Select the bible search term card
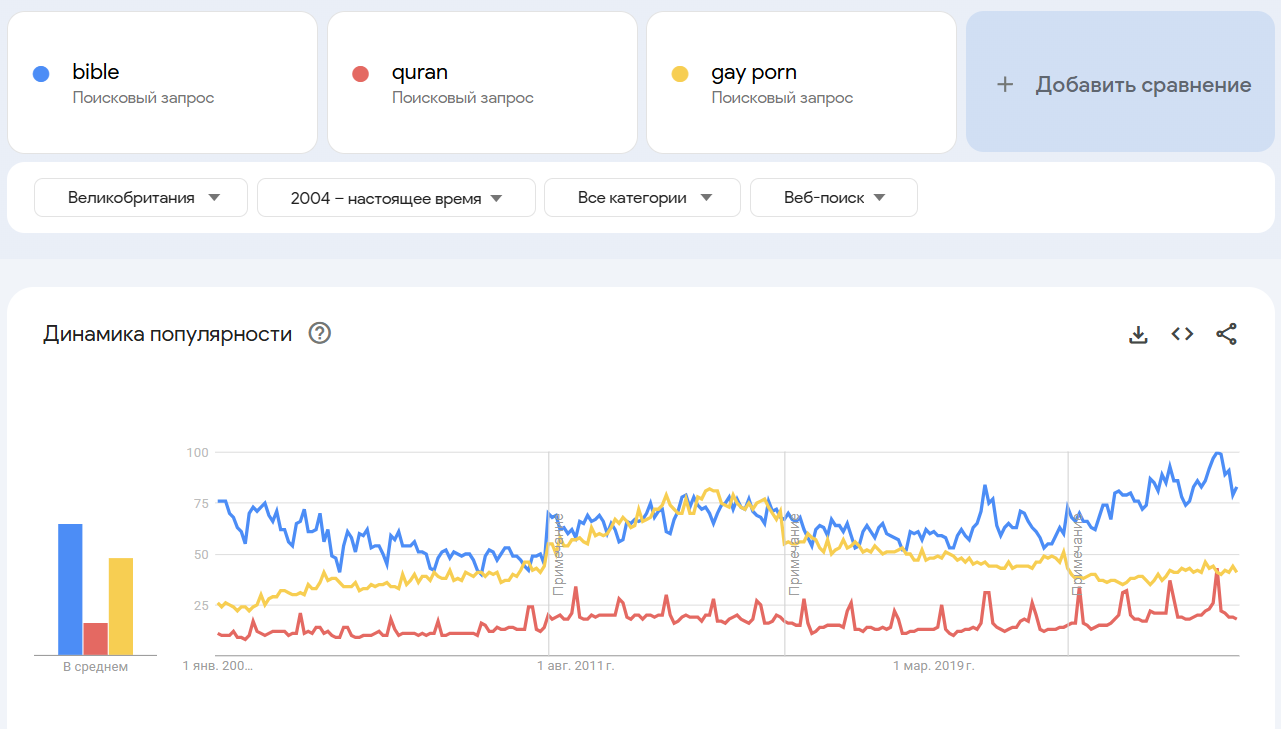The height and width of the screenshot is (729, 1281). tap(162, 83)
